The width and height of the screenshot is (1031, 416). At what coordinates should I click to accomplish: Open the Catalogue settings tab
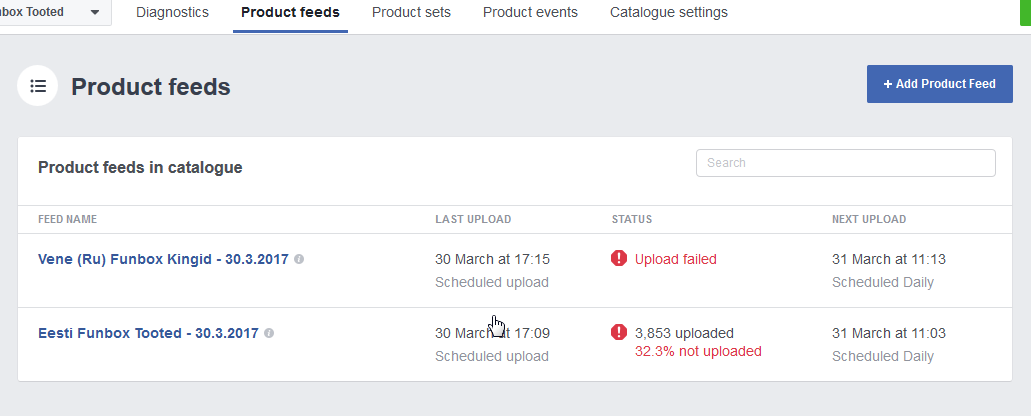coord(668,13)
